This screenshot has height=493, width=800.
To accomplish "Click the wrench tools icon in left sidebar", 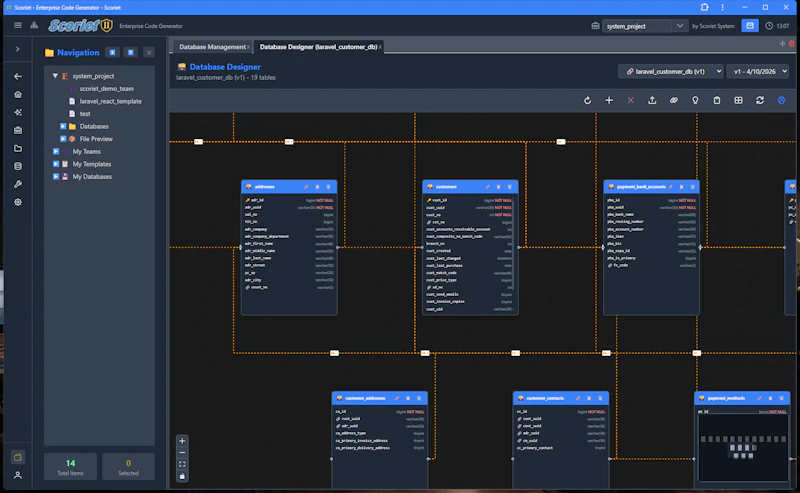I will point(18,184).
